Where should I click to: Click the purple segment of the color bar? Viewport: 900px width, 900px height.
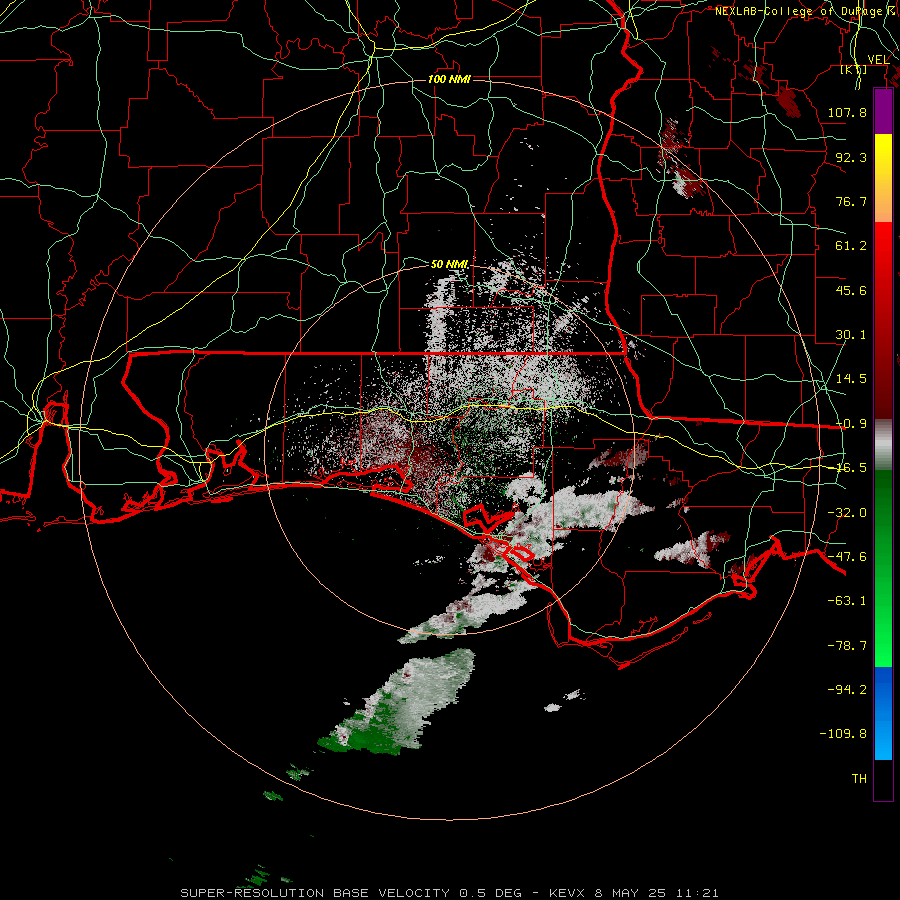point(883,111)
